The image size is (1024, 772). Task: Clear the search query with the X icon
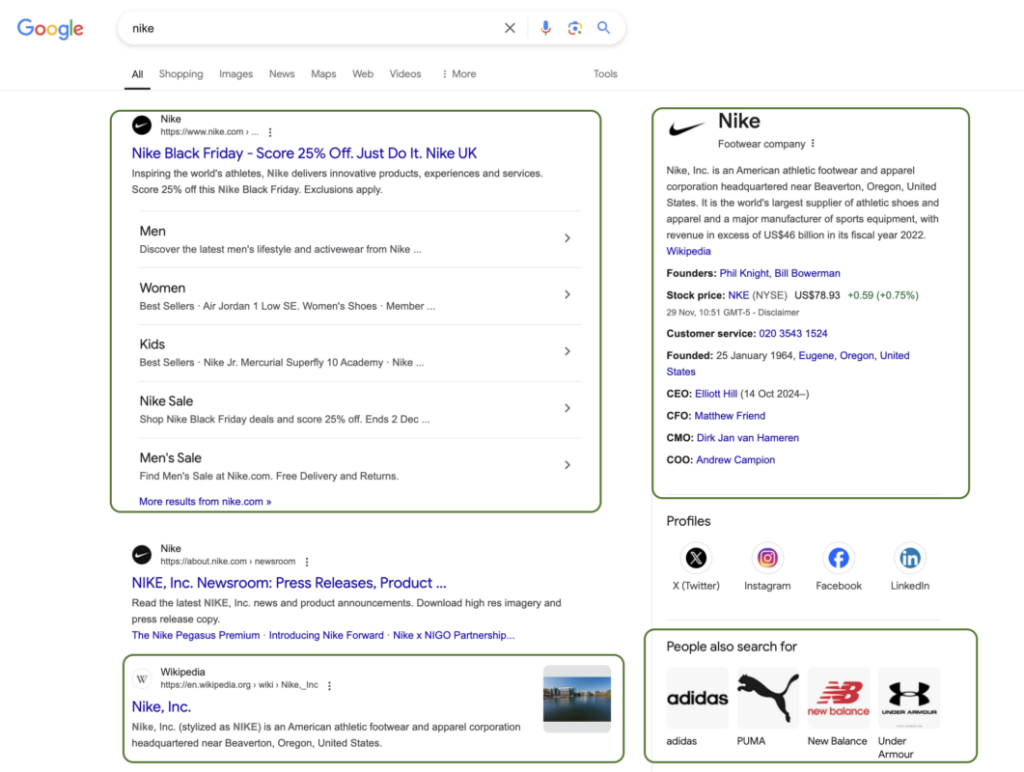(x=510, y=27)
